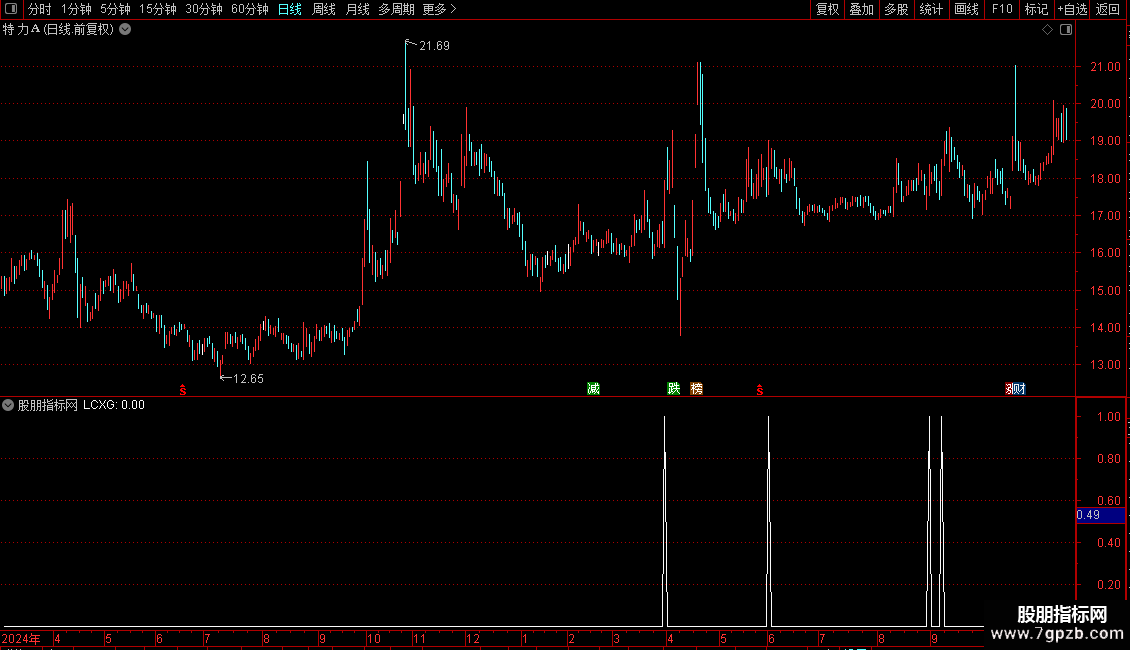Switch to the 15分钟 period
Screen dimensions: 1130x650
158,9
